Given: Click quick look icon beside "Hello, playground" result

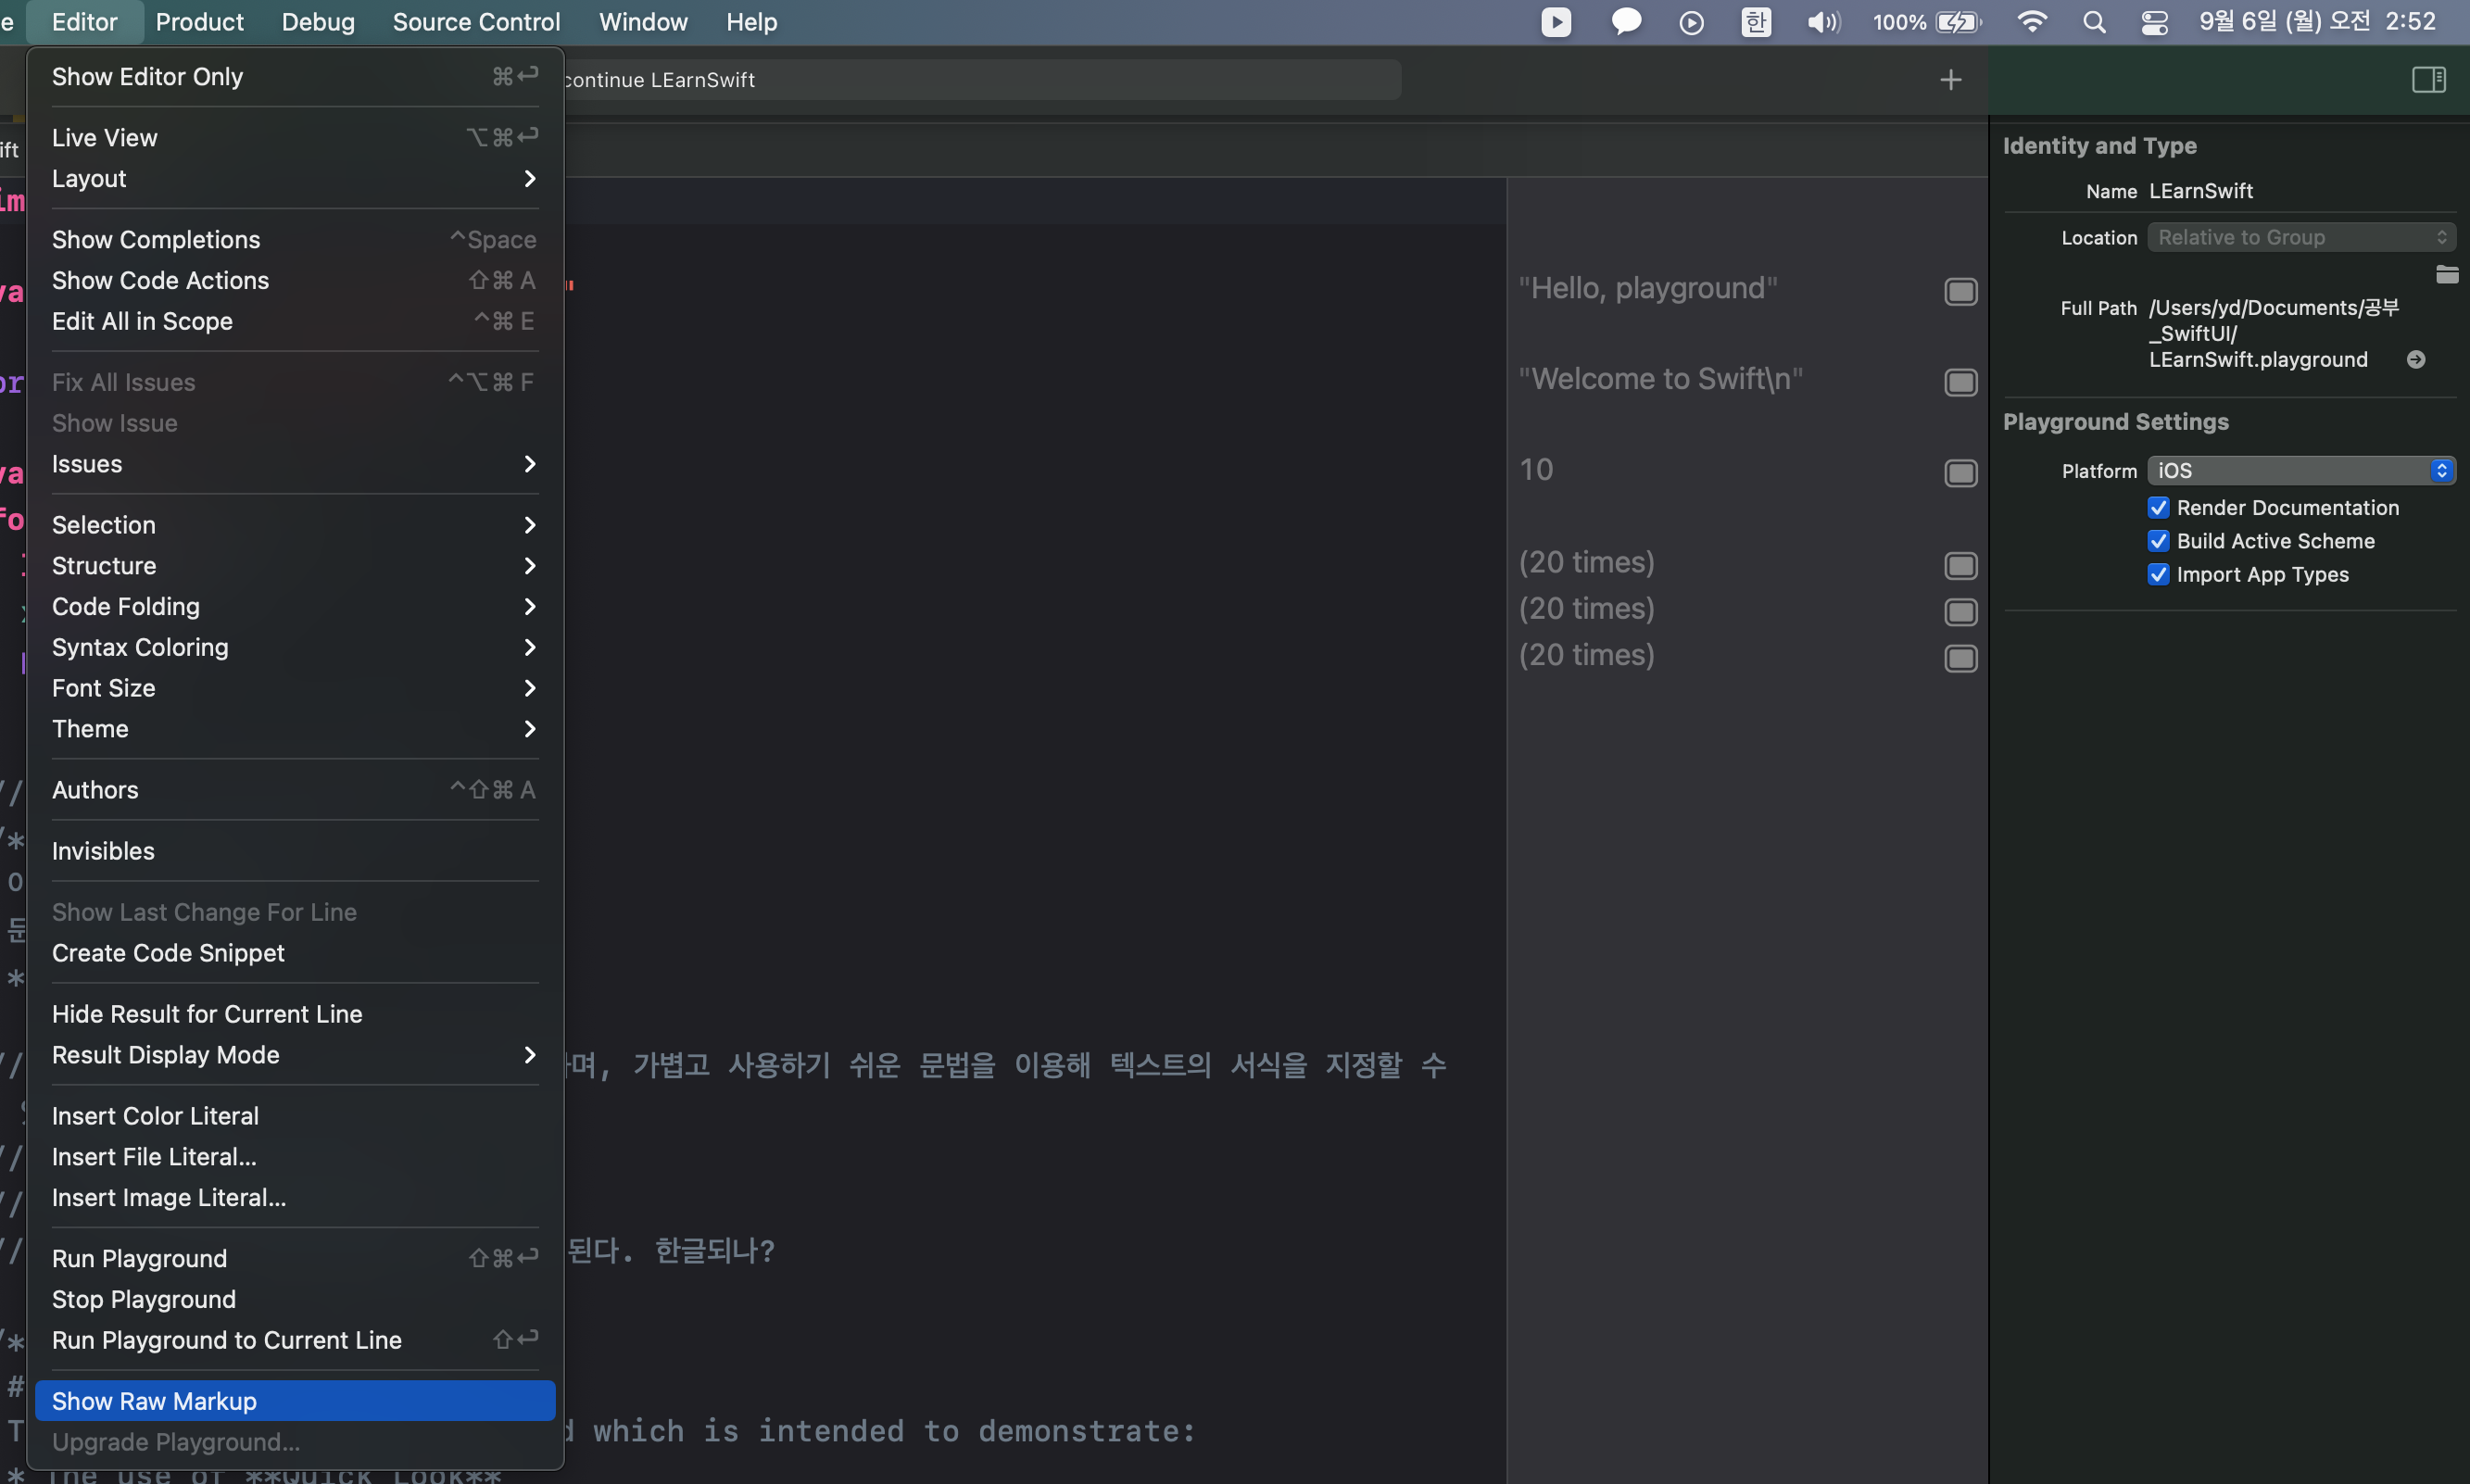Looking at the screenshot, I should coord(1960,291).
